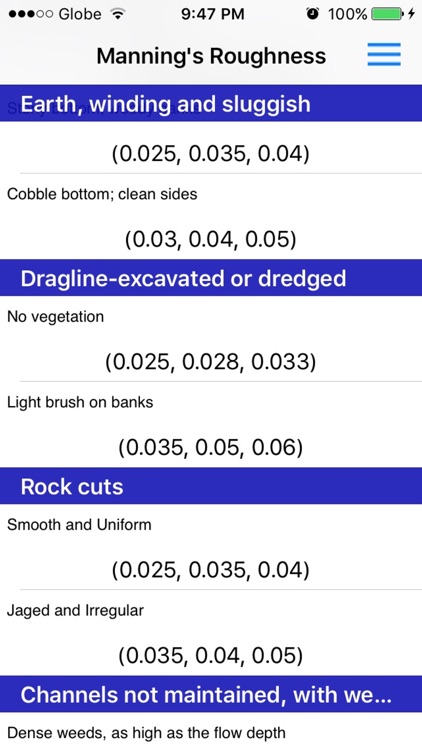Choose the Light brush on banks row

[x=211, y=425]
